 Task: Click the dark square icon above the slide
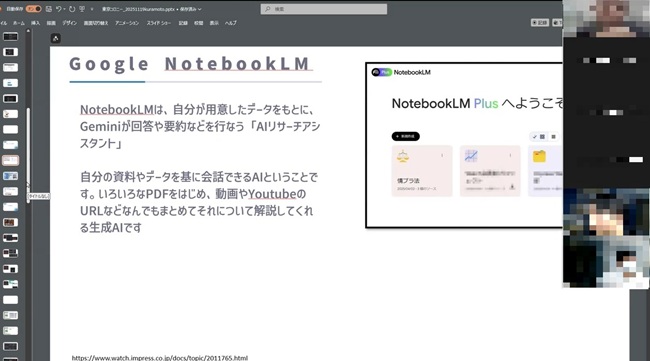(x=56, y=39)
